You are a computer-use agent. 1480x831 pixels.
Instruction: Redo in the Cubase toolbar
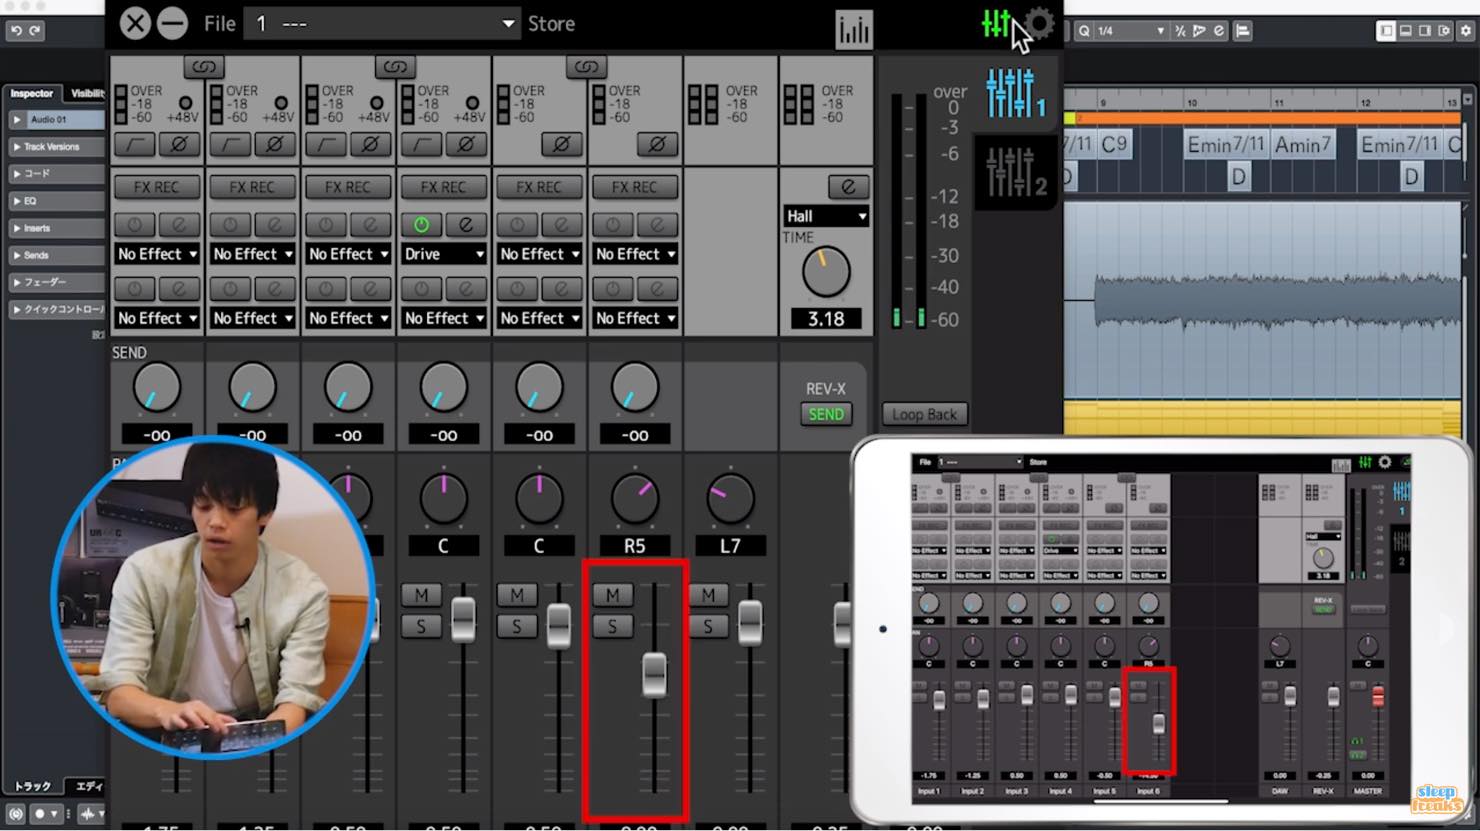pyautogui.click(x=35, y=30)
